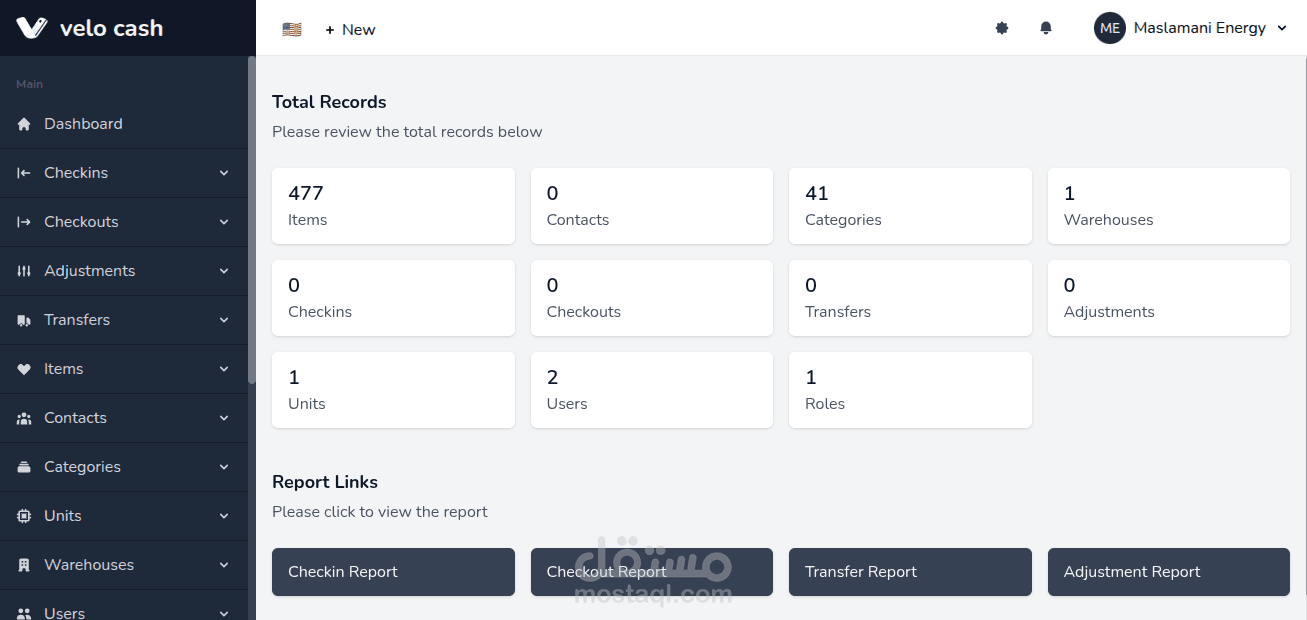Open the Categories sidebar menu
Screen dimensions: 1307x620
coord(82,467)
